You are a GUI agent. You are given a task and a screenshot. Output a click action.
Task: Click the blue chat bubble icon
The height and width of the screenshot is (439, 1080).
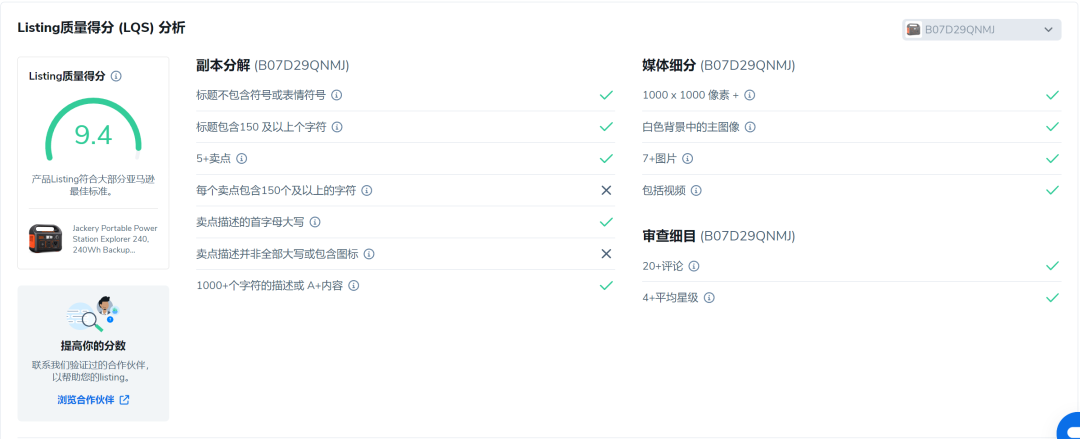point(1067,426)
